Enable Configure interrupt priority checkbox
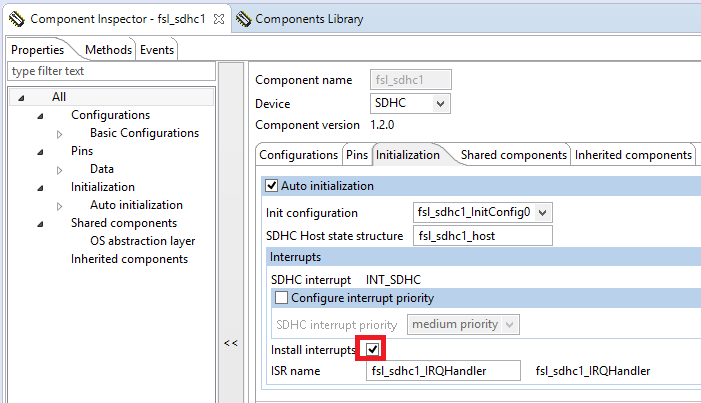Viewport: 701px width, 403px height. pos(282,298)
